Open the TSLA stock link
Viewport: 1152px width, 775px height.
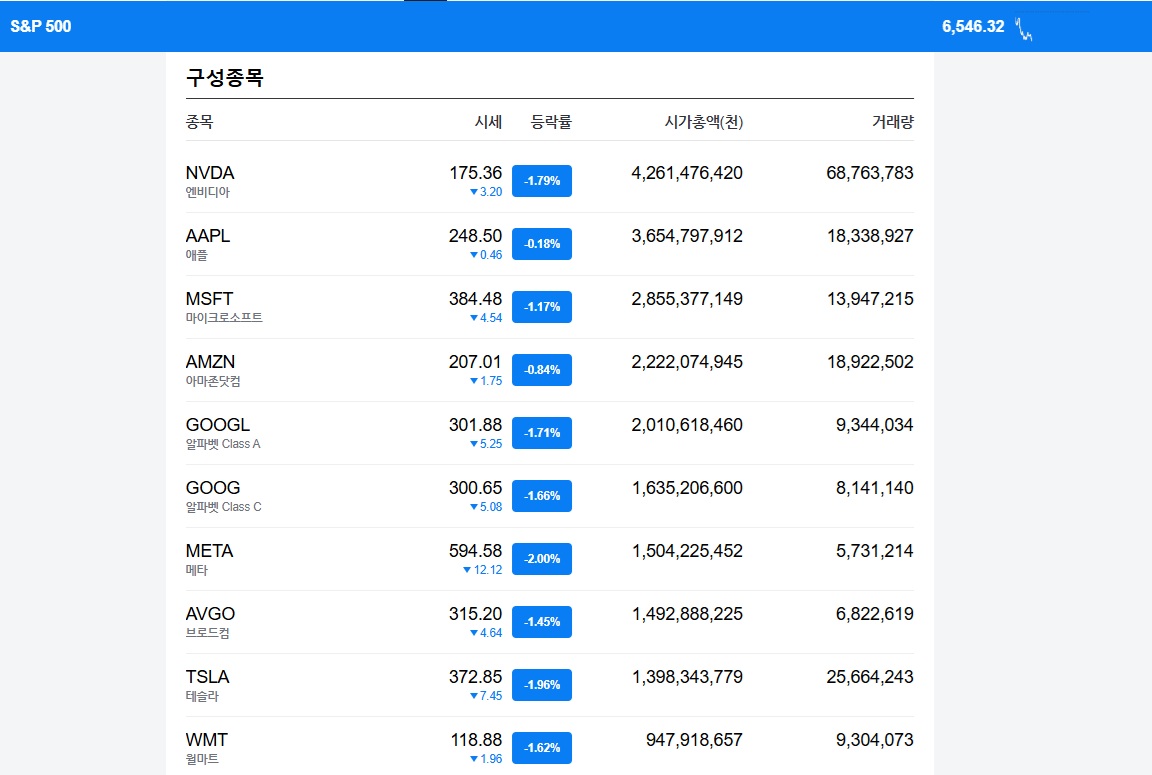(208, 677)
